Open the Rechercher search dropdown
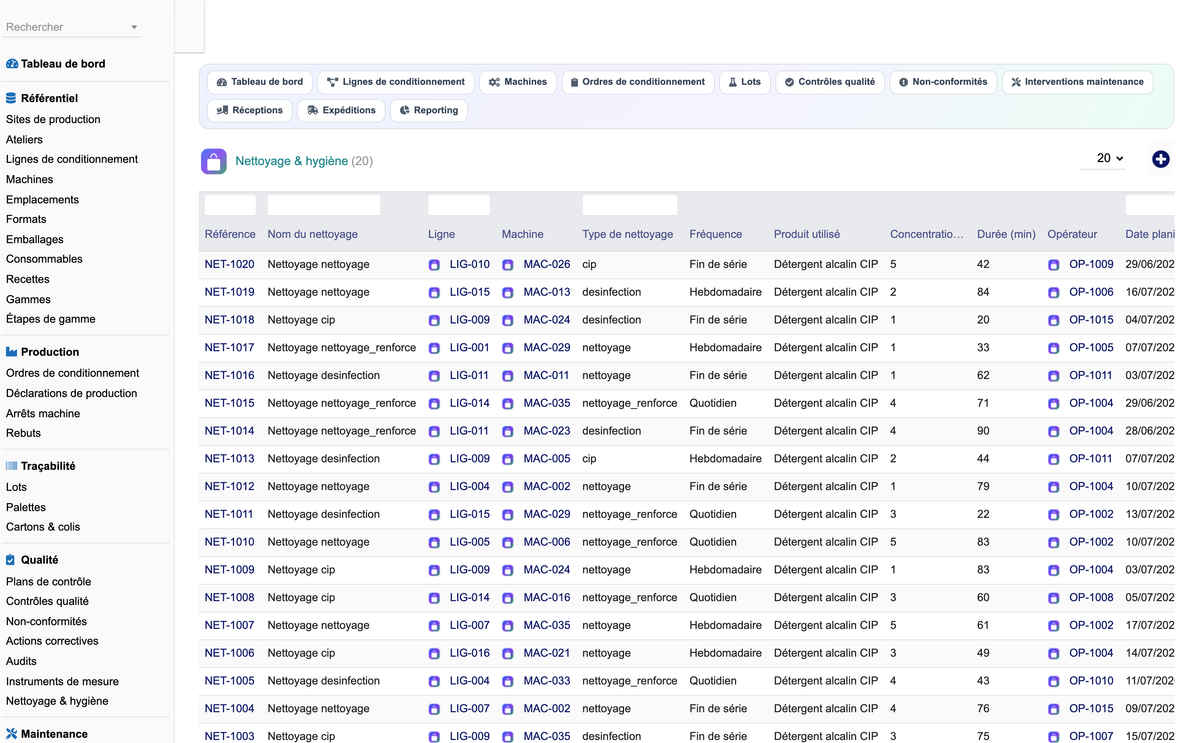The image size is (1200, 743). tap(72, 27)
